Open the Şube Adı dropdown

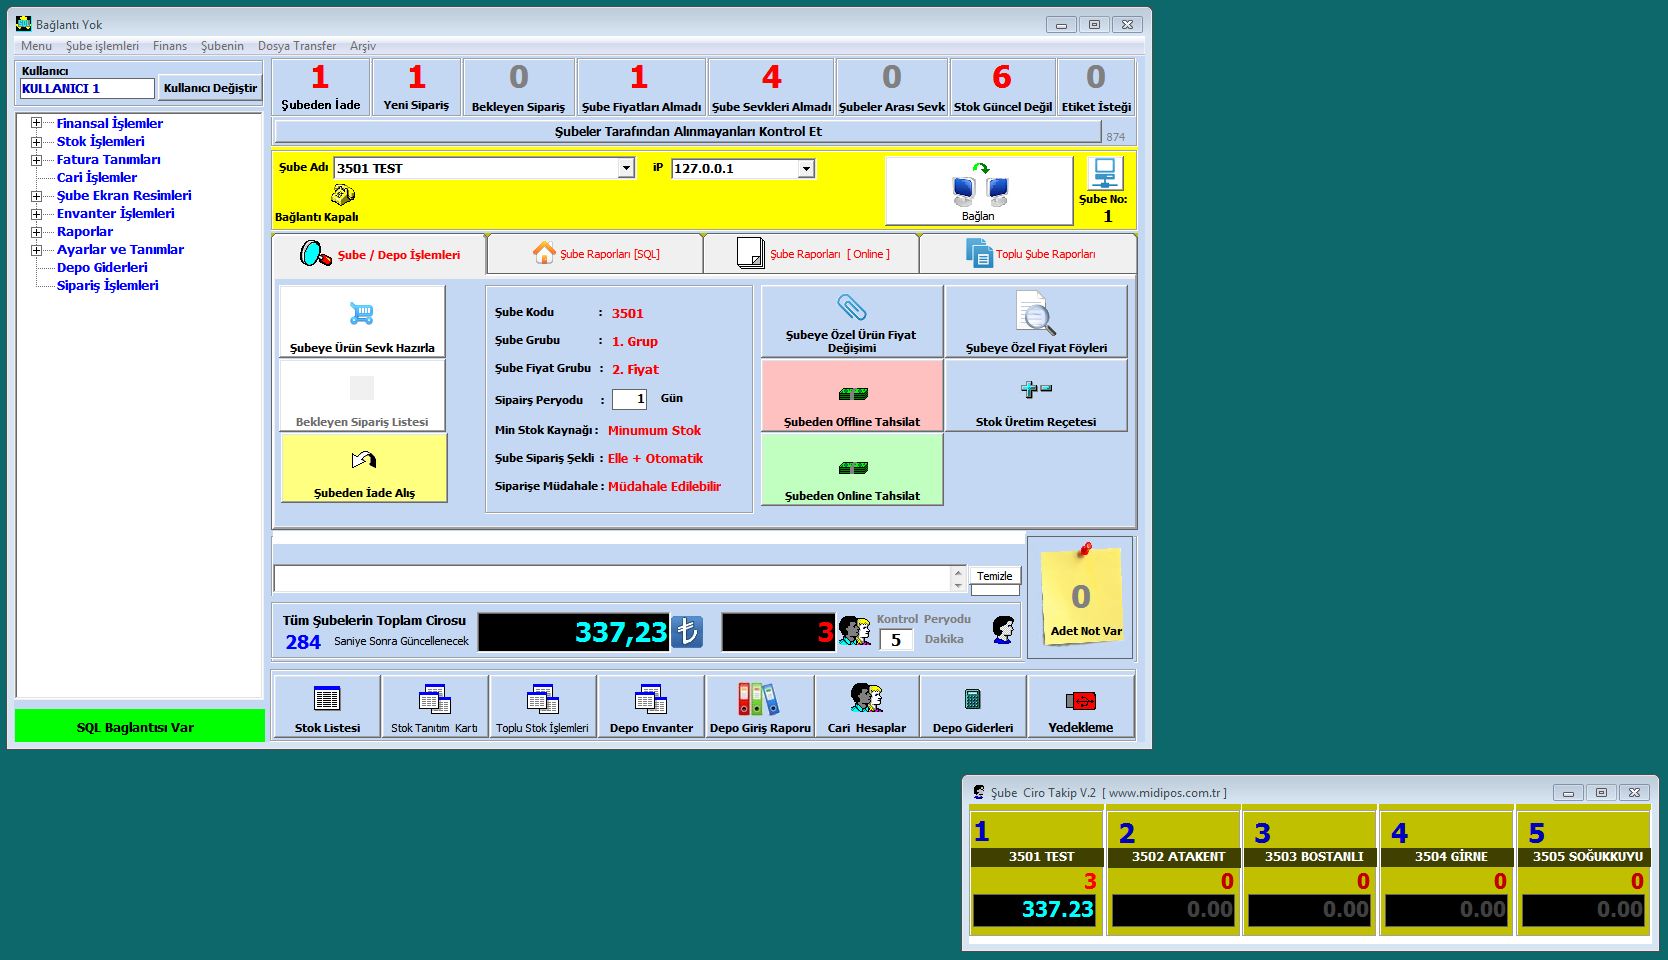[626, 168]
